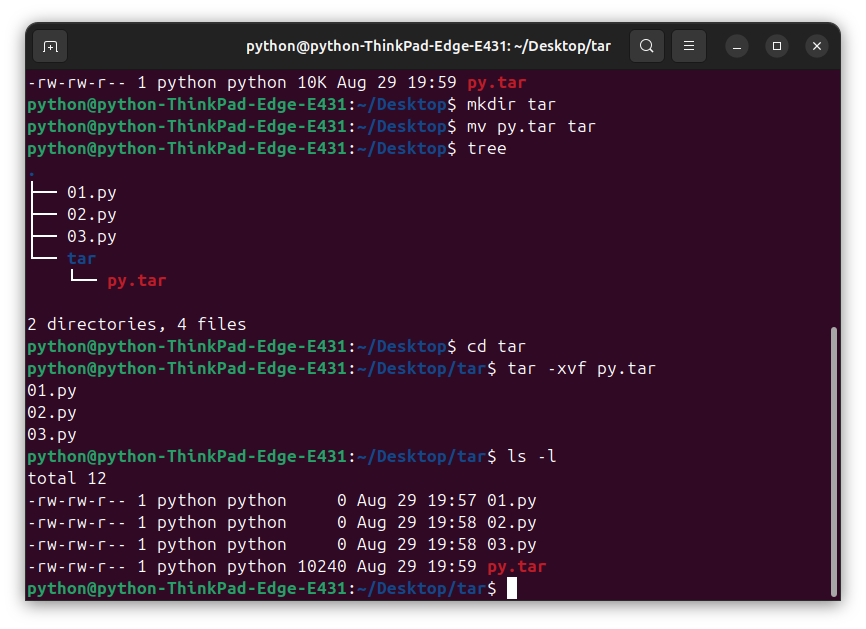Click the 'total 12' line
Image resolution: width=866 pixels, height=629 pixels.
pyautogui.click(x=67, y=478)
